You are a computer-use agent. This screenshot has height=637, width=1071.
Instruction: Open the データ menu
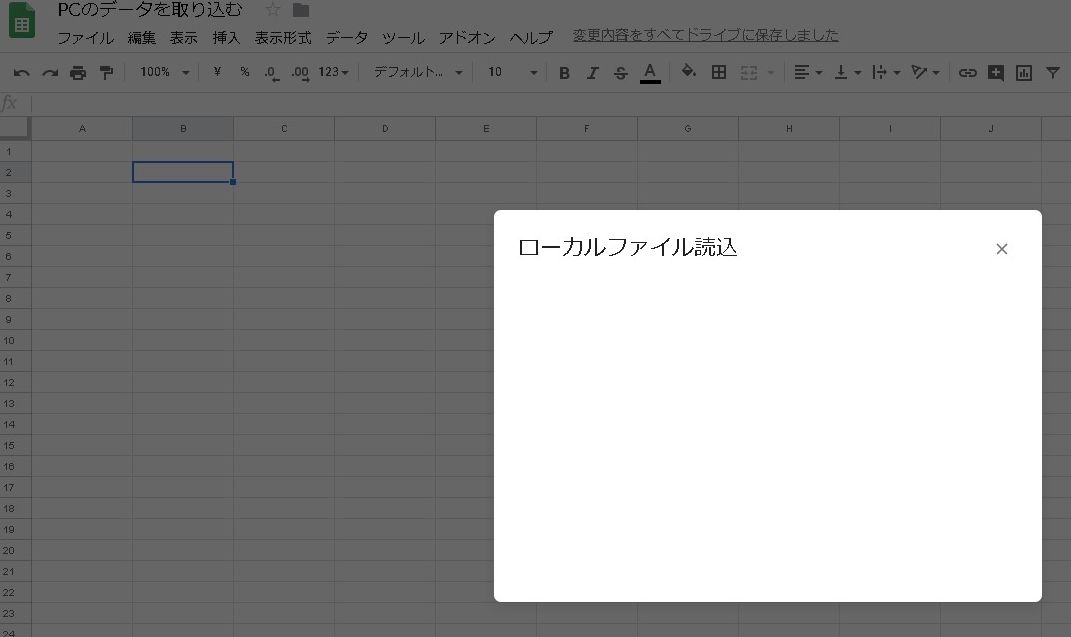(x=346, y=38)
